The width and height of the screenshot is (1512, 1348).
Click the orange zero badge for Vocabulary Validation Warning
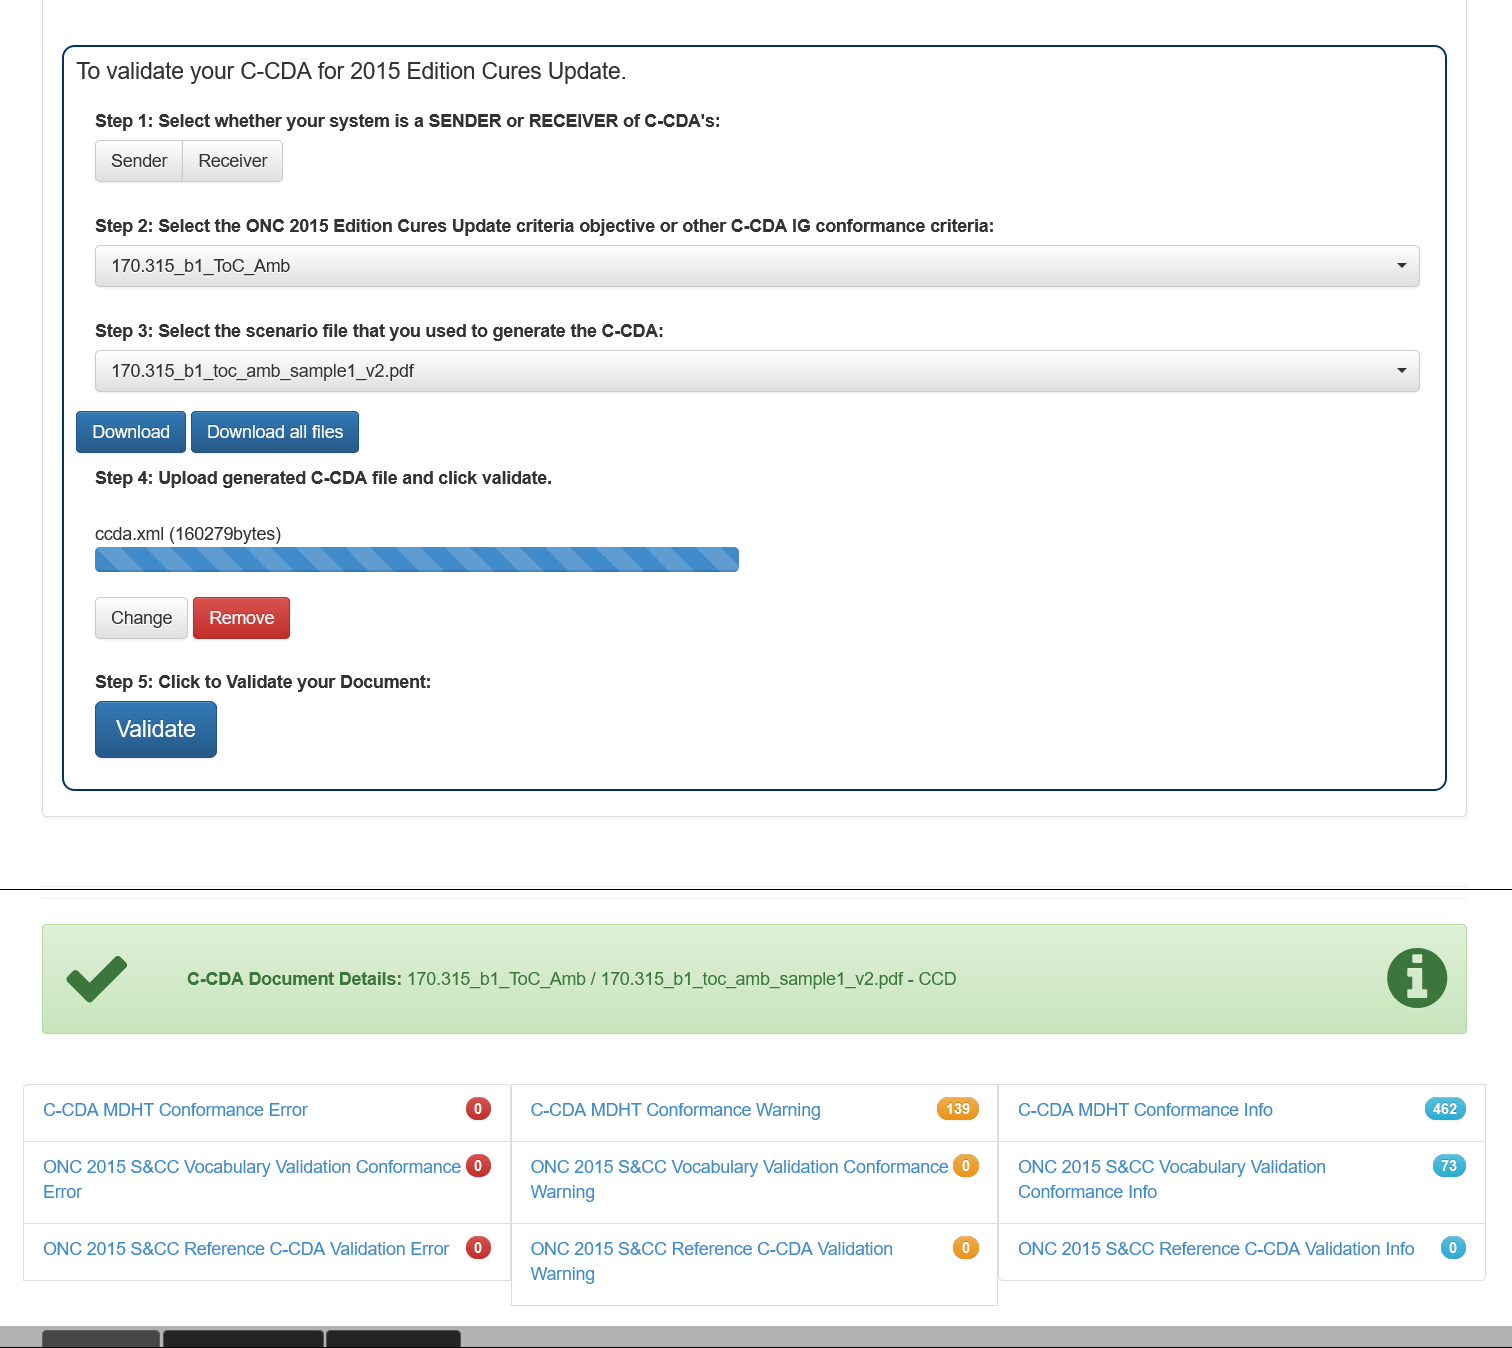pyautogui.click(x=965, y=1166)
